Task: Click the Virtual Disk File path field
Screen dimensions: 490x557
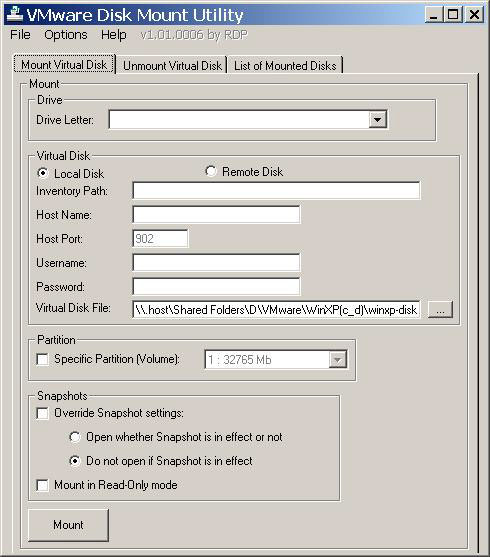Action: click(276, 310)
